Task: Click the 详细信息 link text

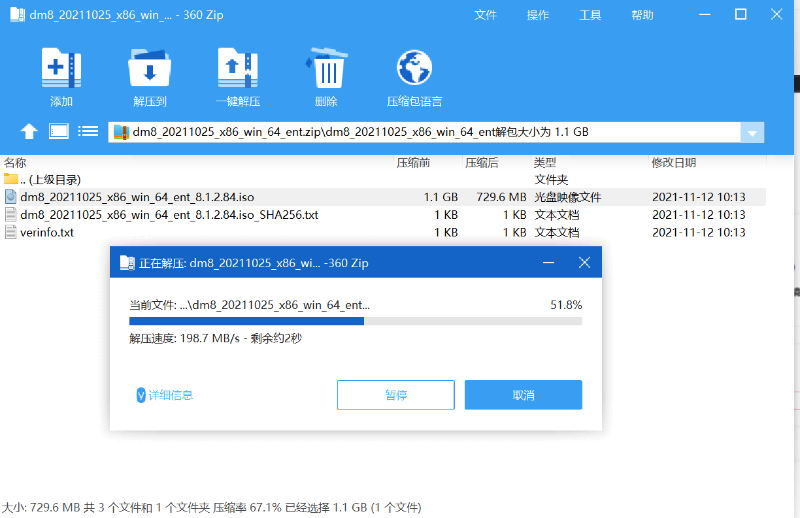Action: tap(170, 395)
